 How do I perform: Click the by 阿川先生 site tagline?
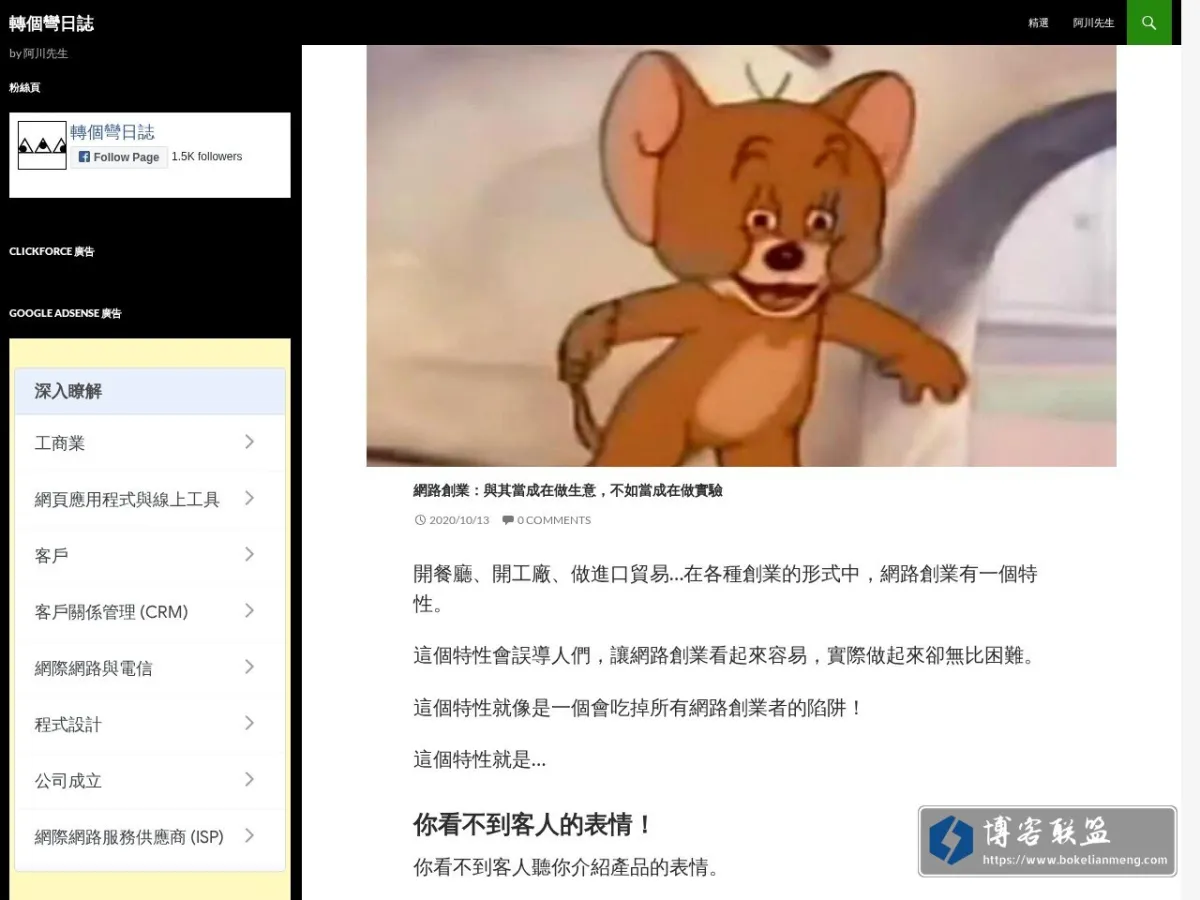pyautogui.click(x=39, y=53)
